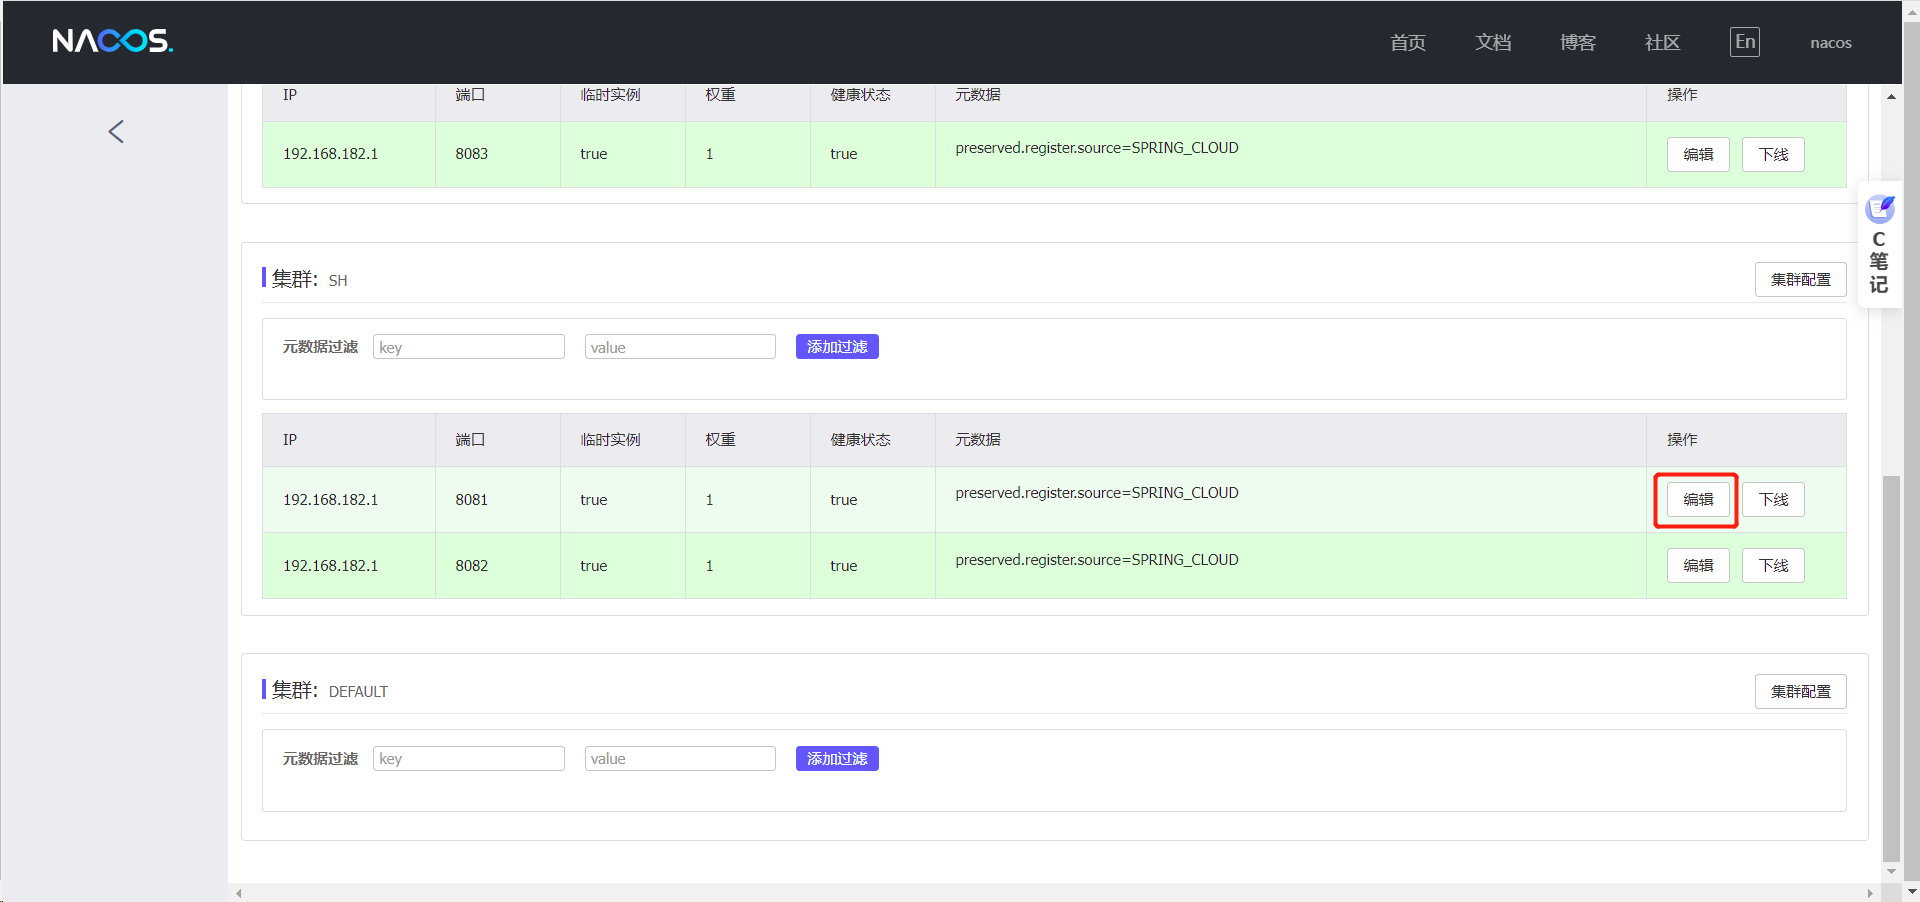Click the IP address in the 8081 row
The height and width of the screenshot is (902, 1920).
pos(331,500)
